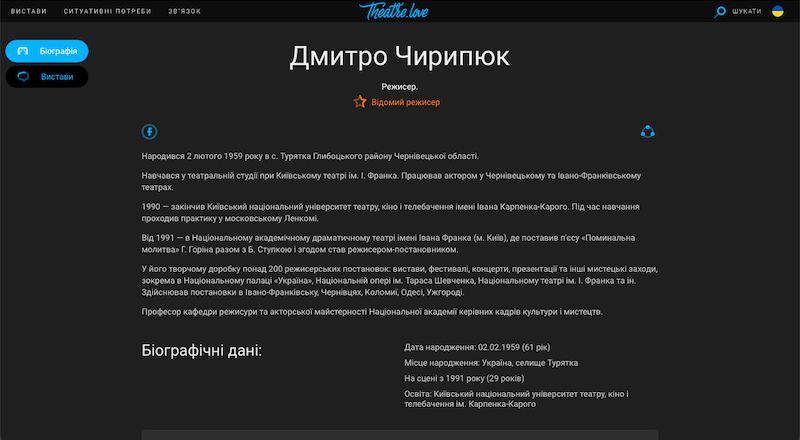Click the Біографічні дані: heading
This screenshot has width=800, height=440.
pyautogui.click(x=202, y=351)
